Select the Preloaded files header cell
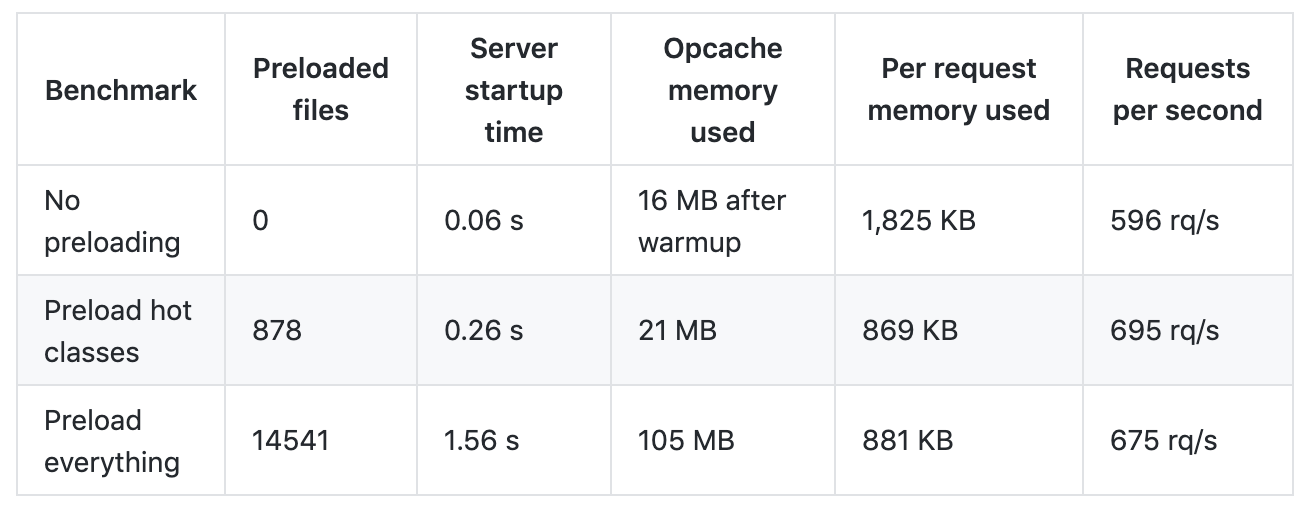The height and width of the screenshot is (510, 1310). tap(321, 90)
